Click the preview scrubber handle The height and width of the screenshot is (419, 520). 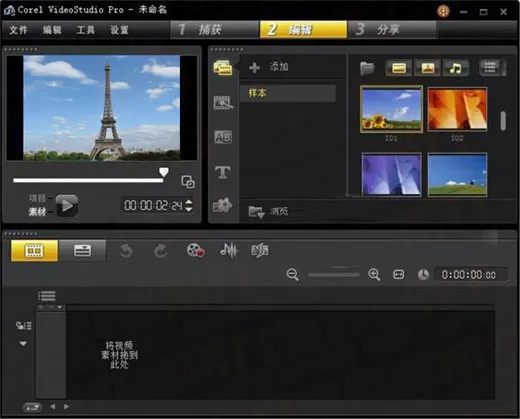164,172
